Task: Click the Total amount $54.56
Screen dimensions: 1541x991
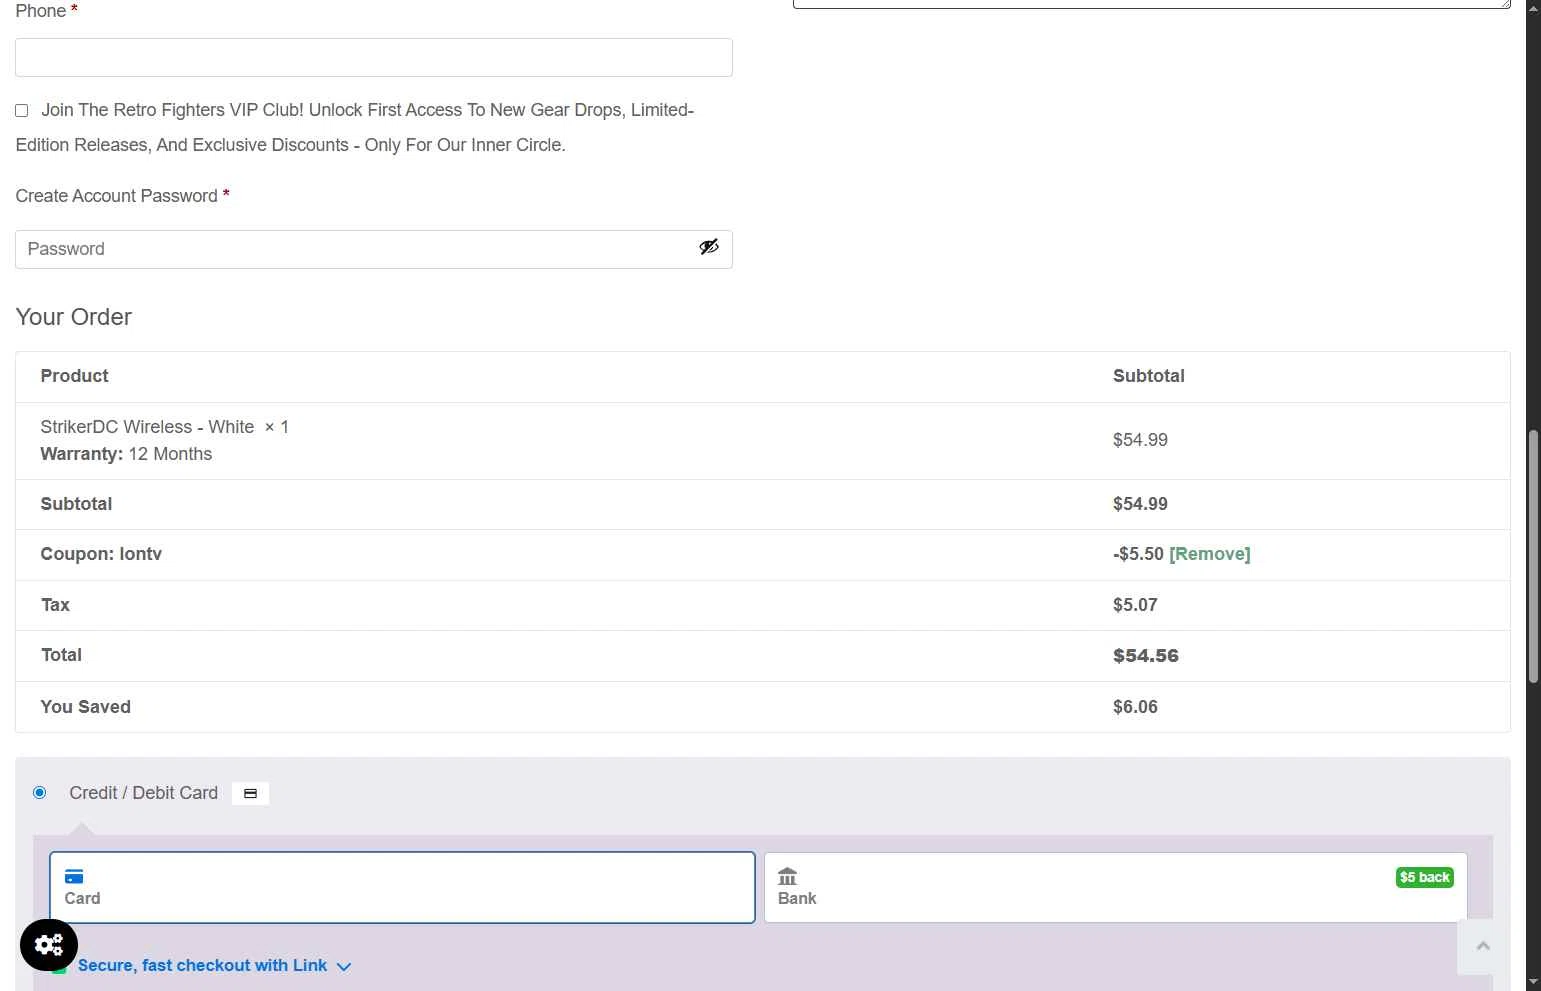Action: pos(1146,656)
